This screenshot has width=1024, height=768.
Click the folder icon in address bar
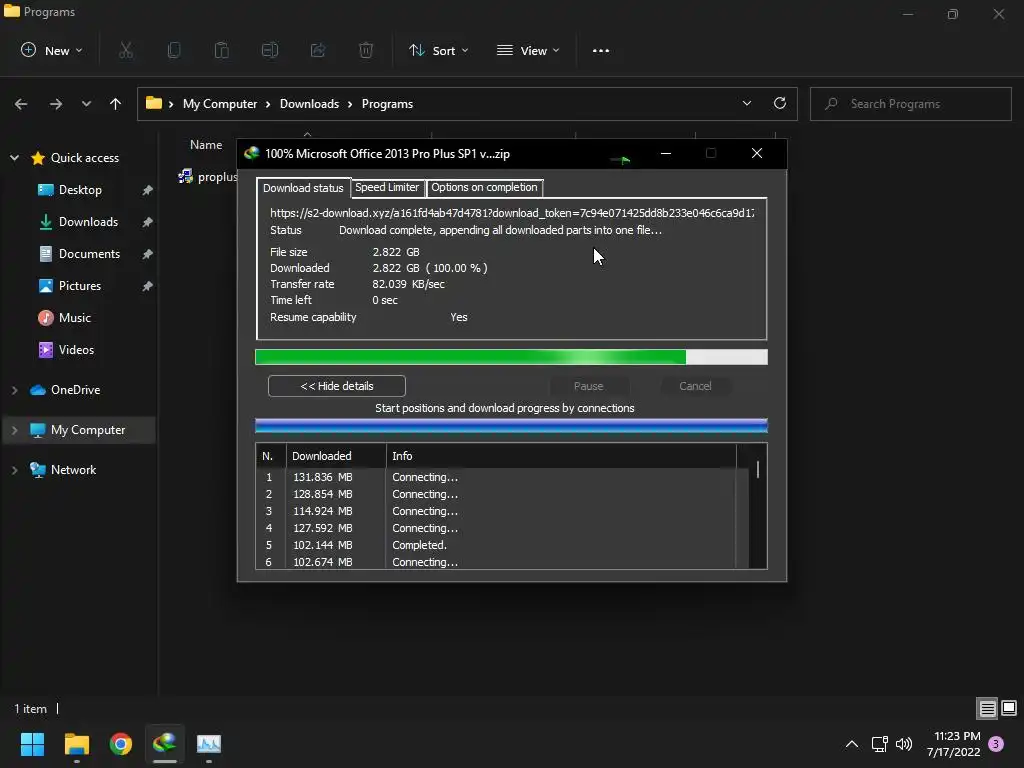[153, 103]
